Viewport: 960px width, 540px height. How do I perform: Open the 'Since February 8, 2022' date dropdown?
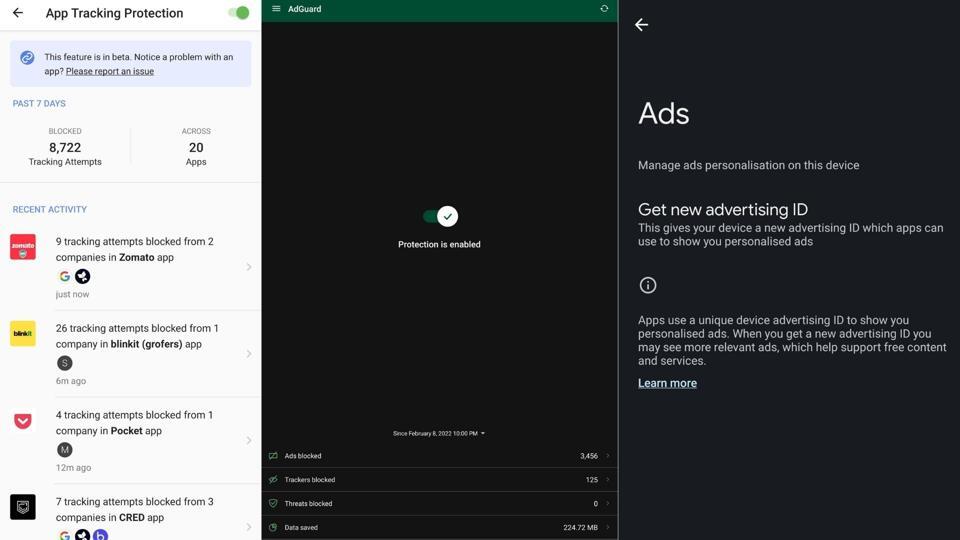pos(439,433)
